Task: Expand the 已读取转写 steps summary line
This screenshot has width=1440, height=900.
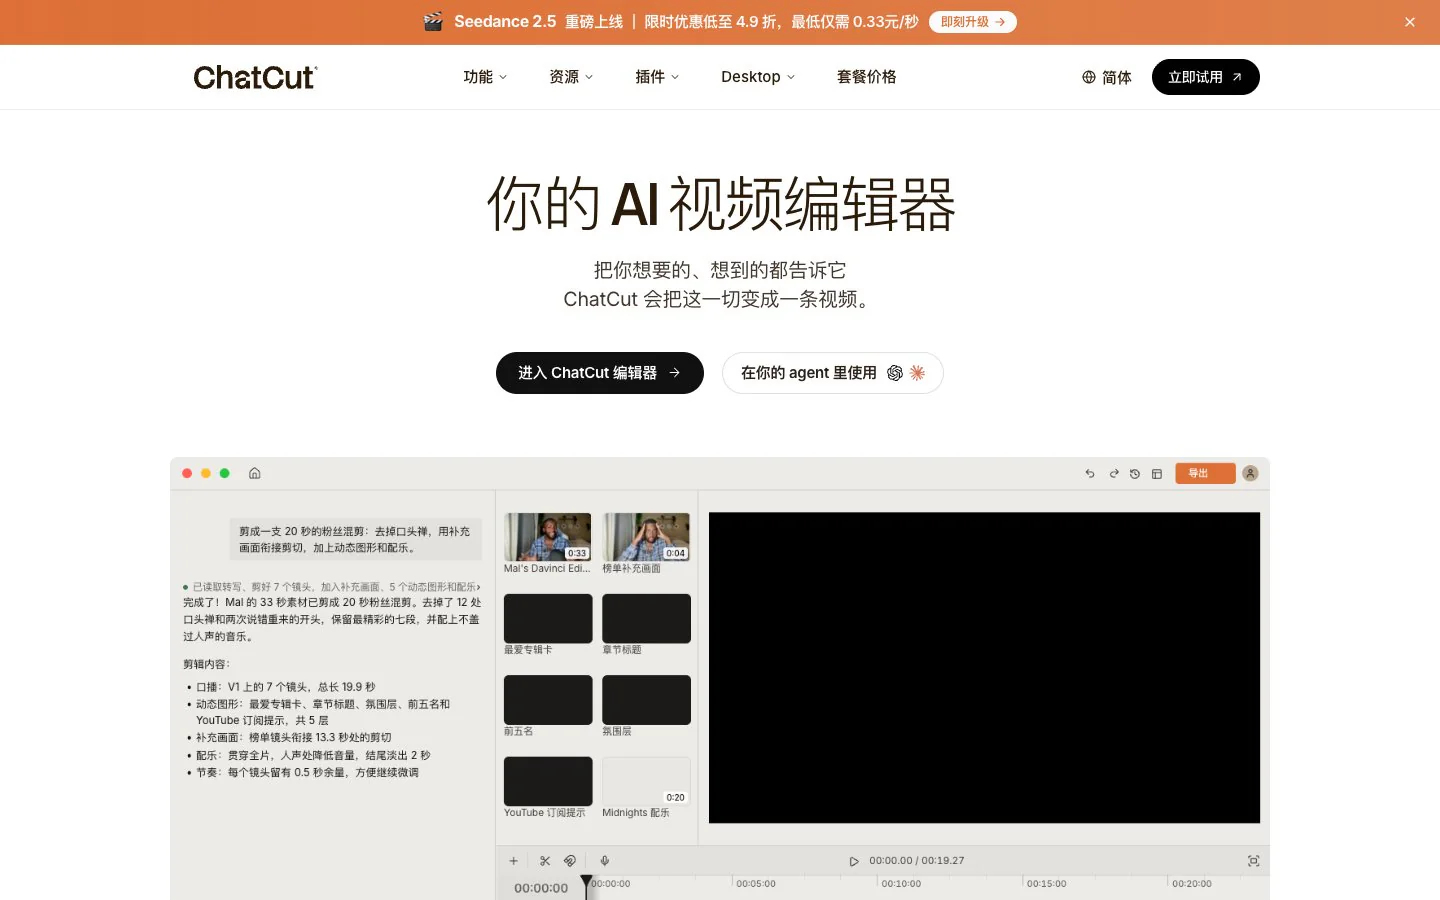Action: [332, 587]
